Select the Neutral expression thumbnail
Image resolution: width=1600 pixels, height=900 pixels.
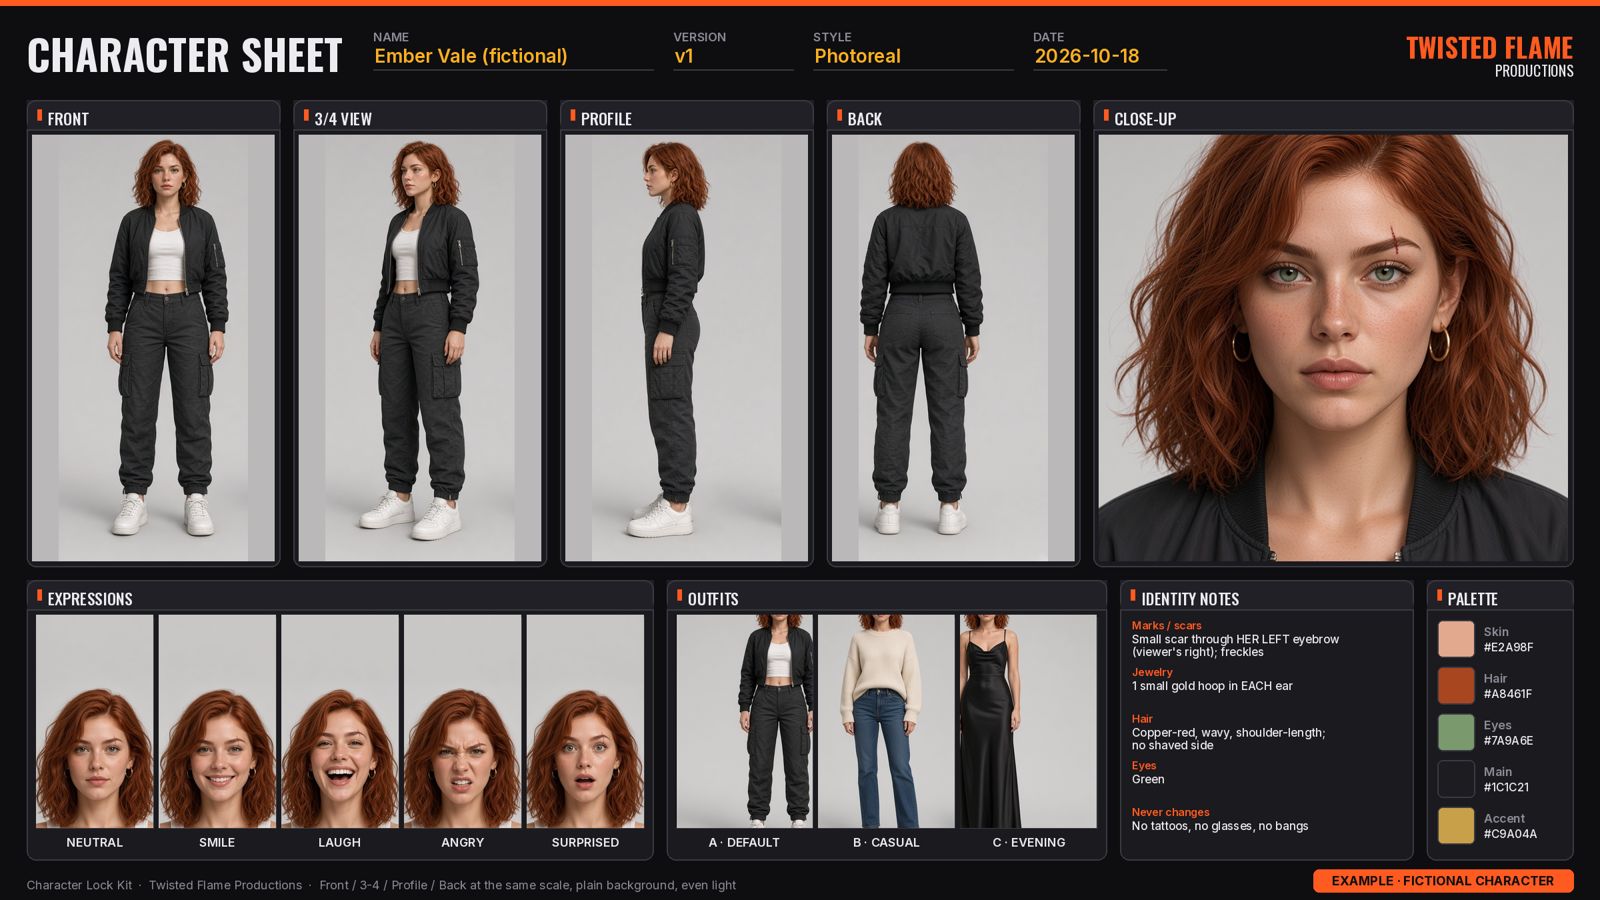click(x=95, y=721)
